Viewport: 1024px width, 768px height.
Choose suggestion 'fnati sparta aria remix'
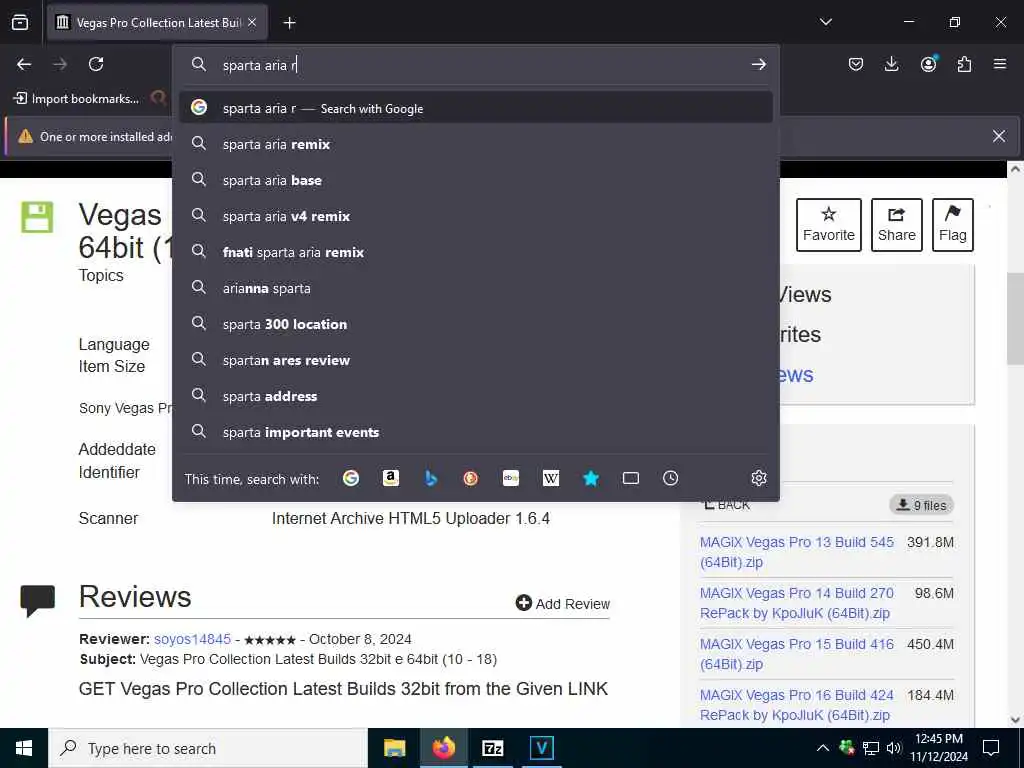(x=475, y=252)
